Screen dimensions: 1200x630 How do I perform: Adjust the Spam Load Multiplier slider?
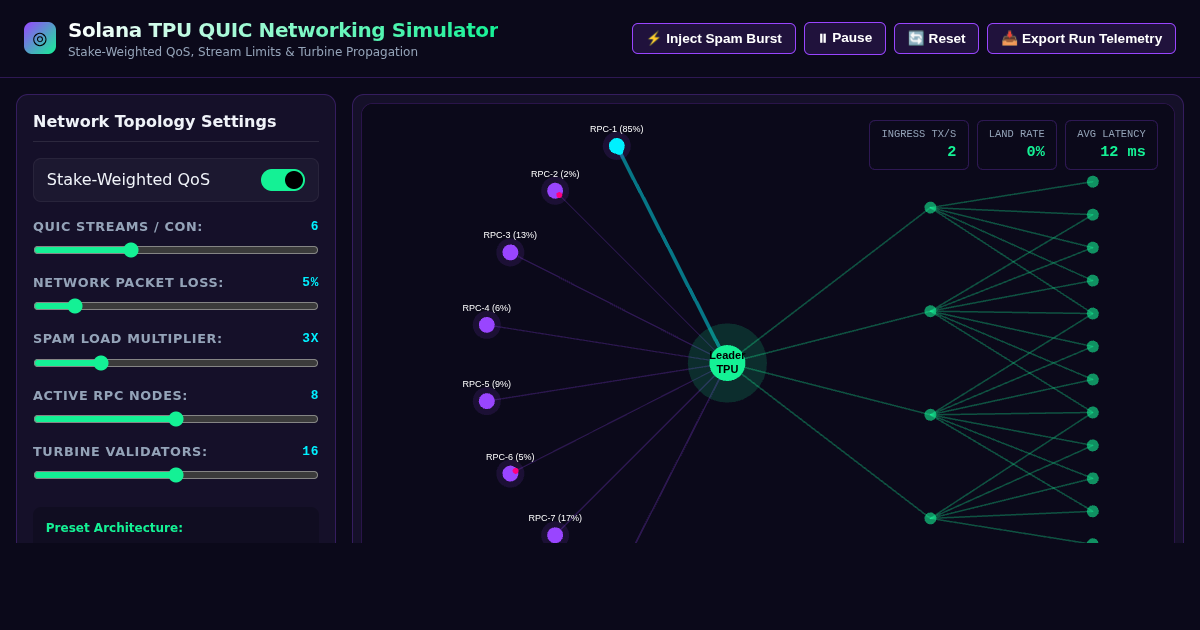point(176,363)
